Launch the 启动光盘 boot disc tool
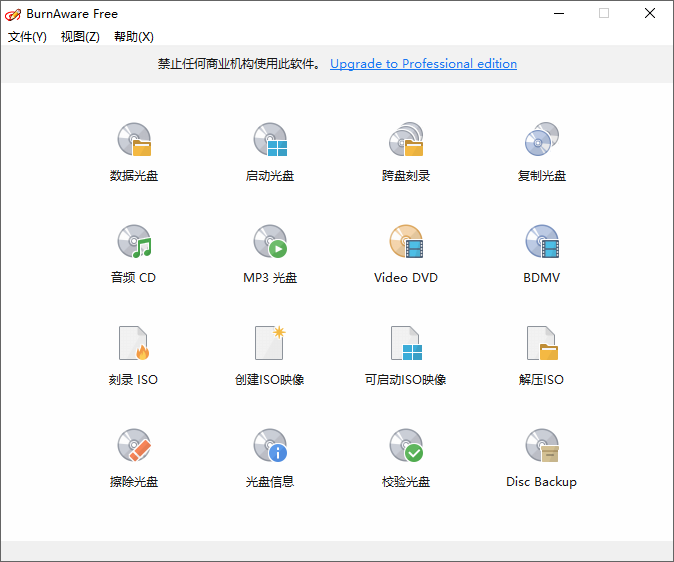This screenshot has width=674, height=562. (270, 140)
